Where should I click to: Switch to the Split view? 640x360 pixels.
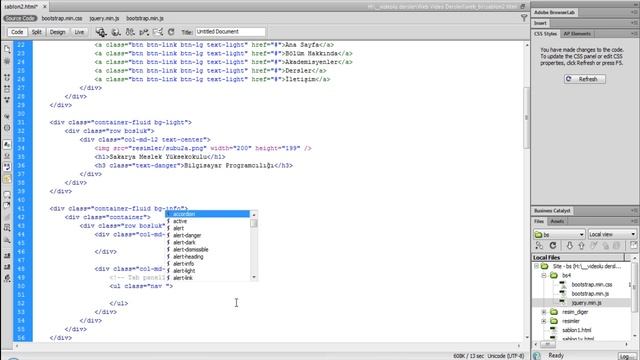coord(37,32)
